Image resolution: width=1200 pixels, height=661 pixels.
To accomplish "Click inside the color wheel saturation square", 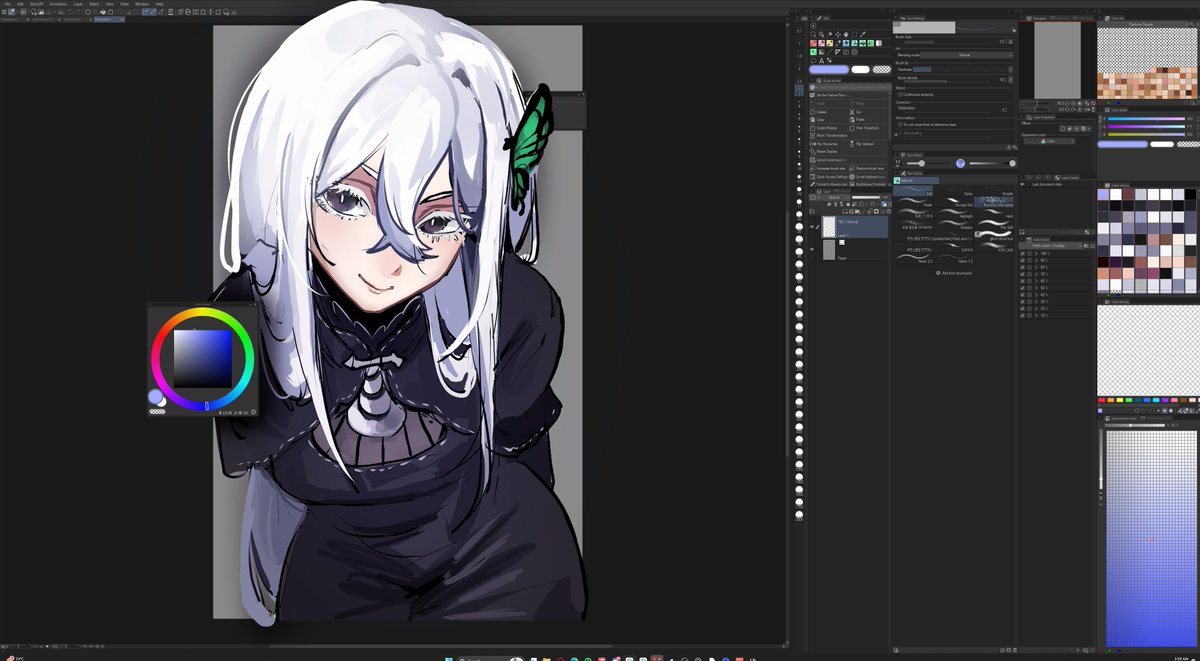I will click(203, 358).
